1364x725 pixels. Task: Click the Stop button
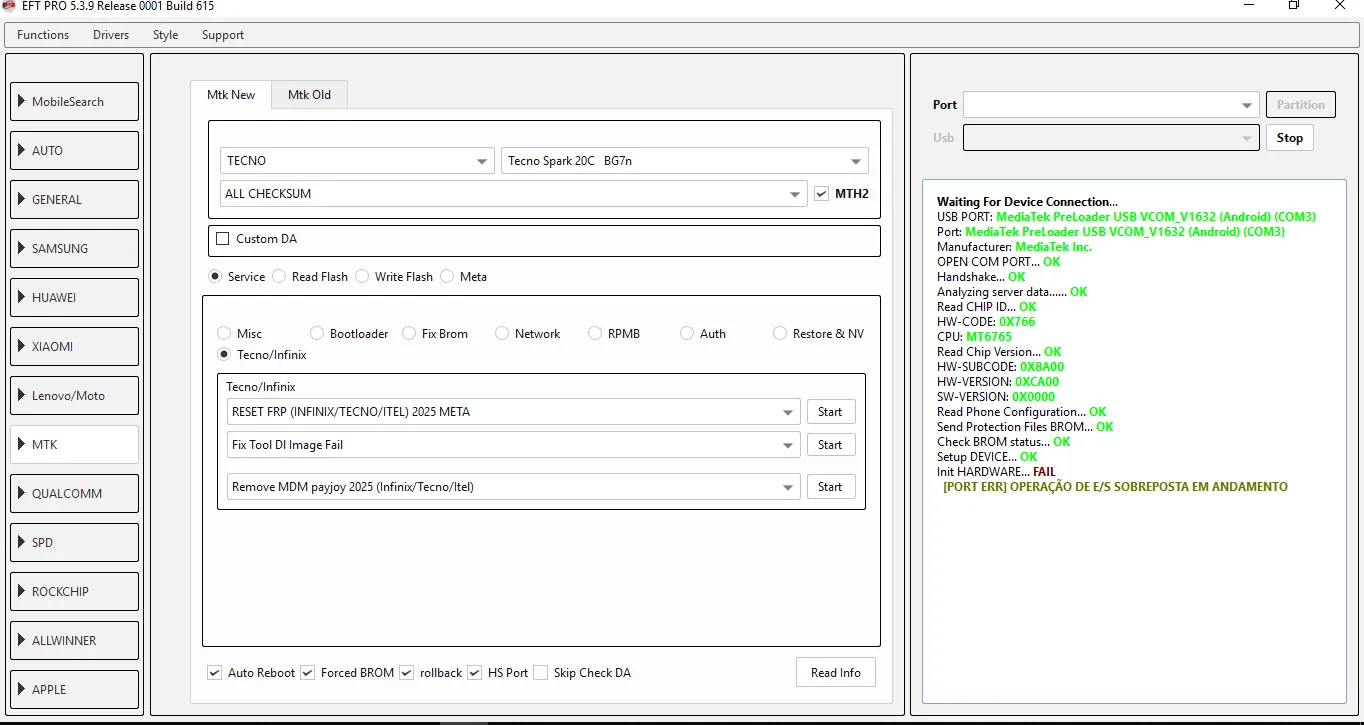click(x=1289, y=138)
